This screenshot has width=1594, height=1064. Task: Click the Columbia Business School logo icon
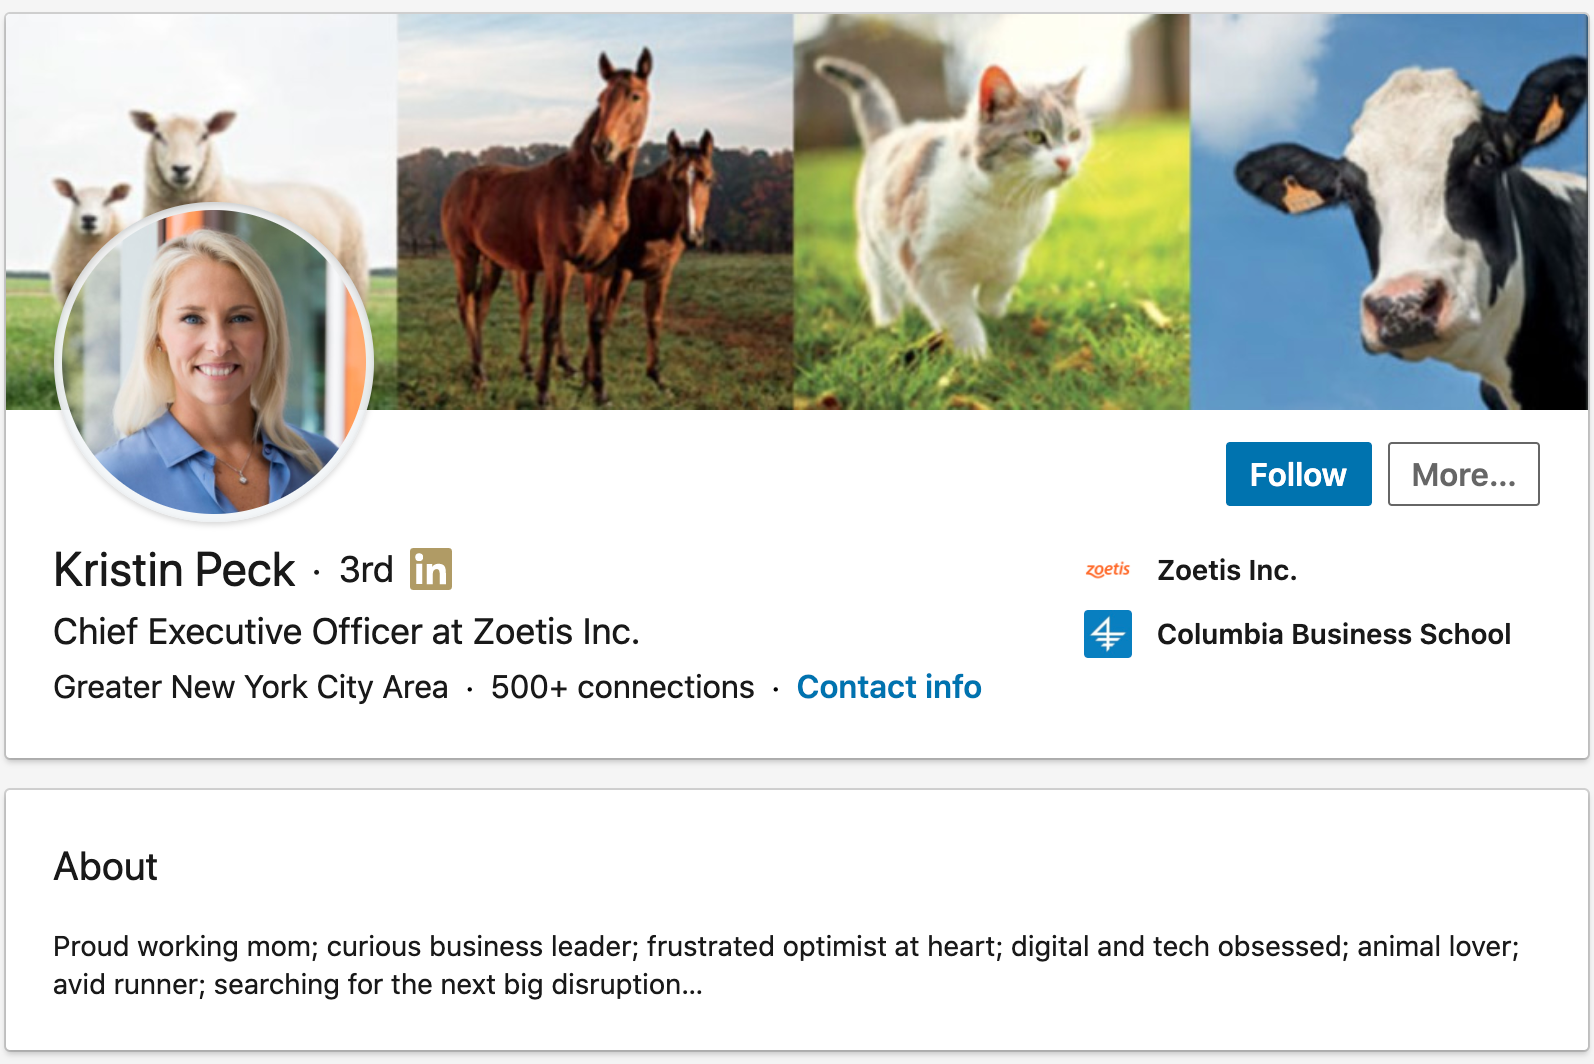click(x=1108, y=634)
